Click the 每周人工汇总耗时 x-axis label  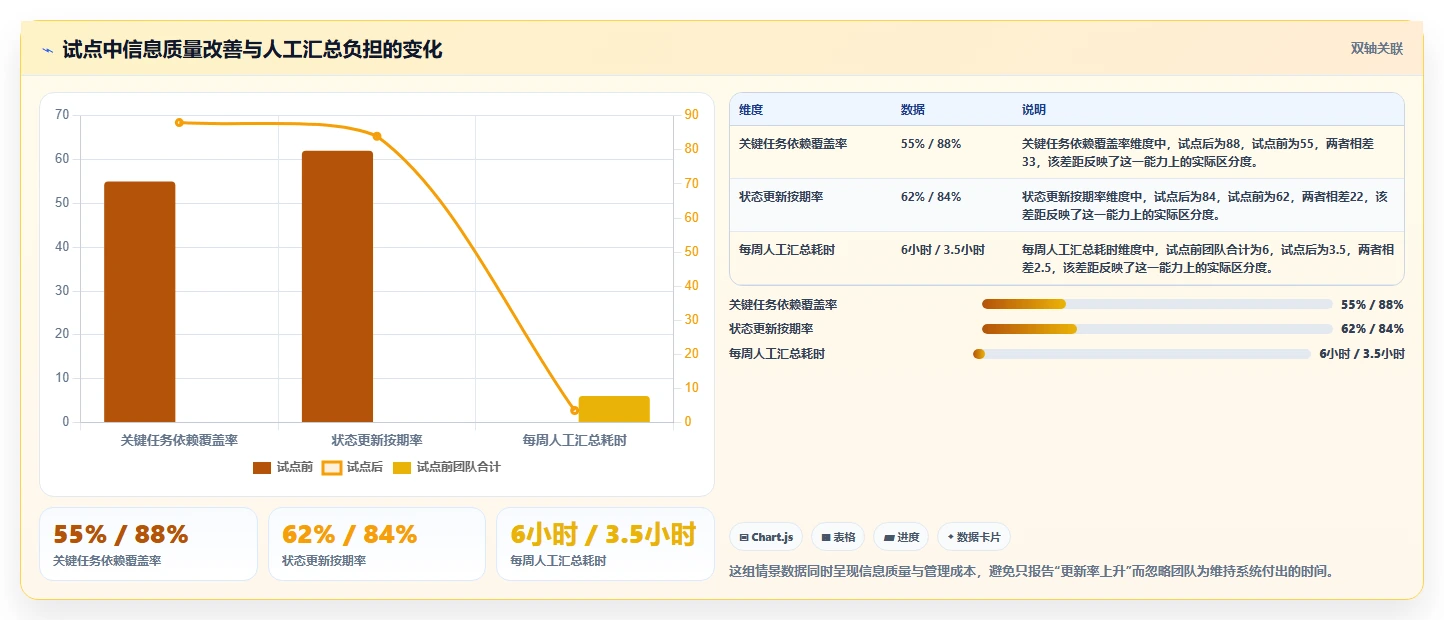click(574, 440)
